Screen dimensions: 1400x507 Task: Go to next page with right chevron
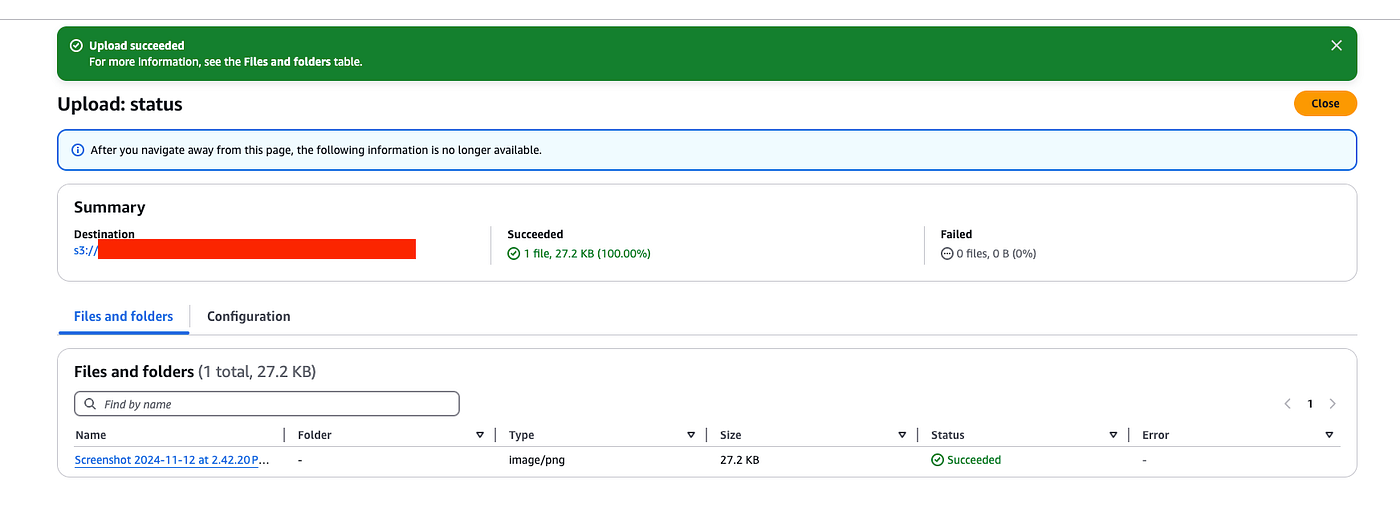[1332, 404]
